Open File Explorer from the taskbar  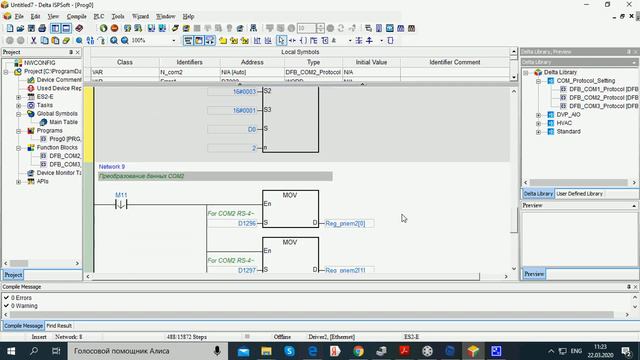(267, 351)
